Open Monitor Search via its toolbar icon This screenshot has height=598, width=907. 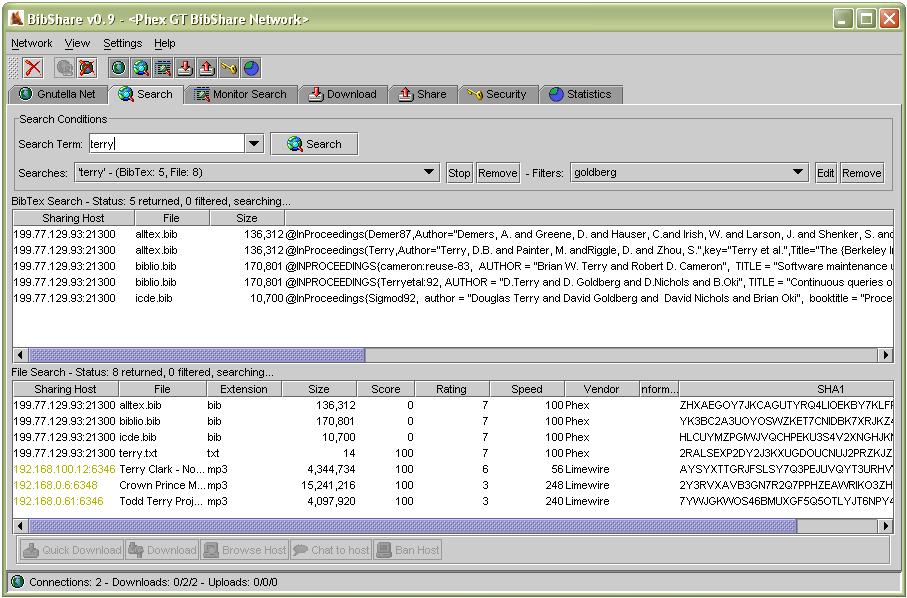tap(163, 67)
